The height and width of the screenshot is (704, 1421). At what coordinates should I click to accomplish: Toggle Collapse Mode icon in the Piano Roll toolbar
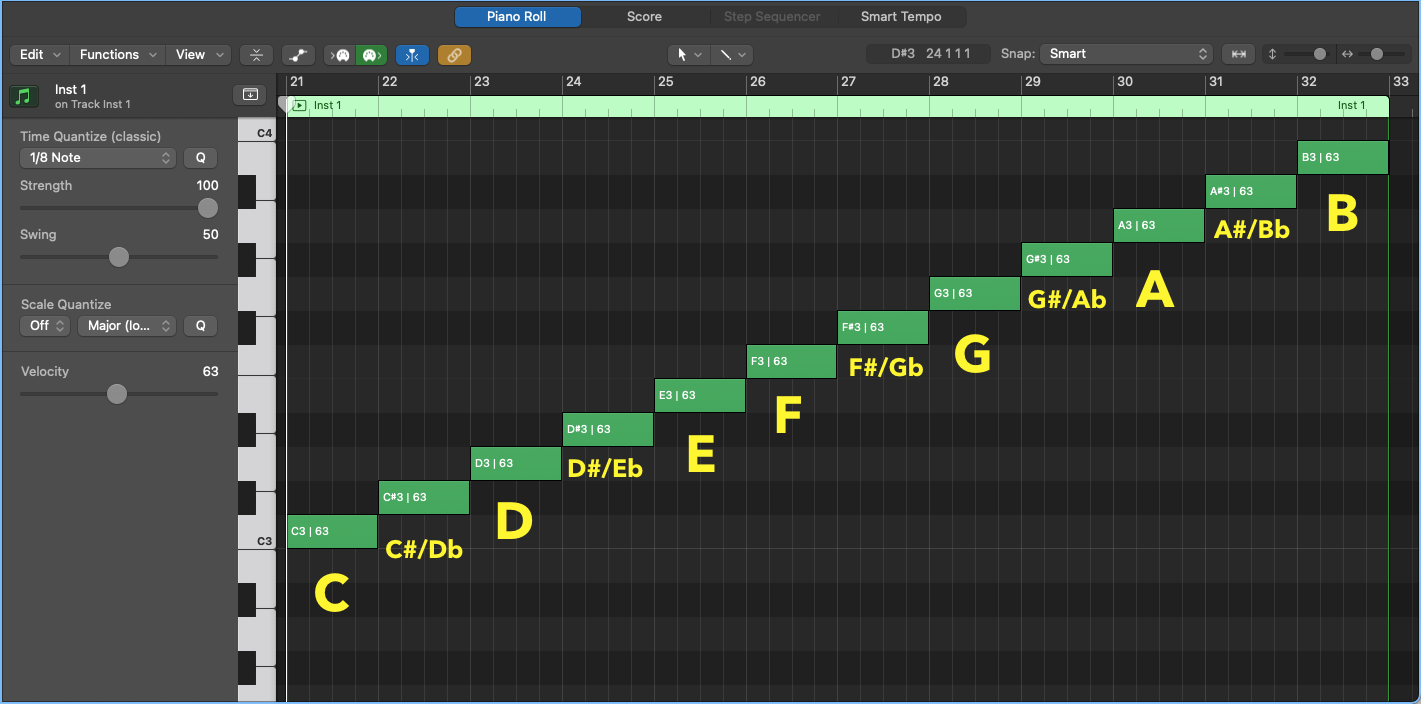256,54
